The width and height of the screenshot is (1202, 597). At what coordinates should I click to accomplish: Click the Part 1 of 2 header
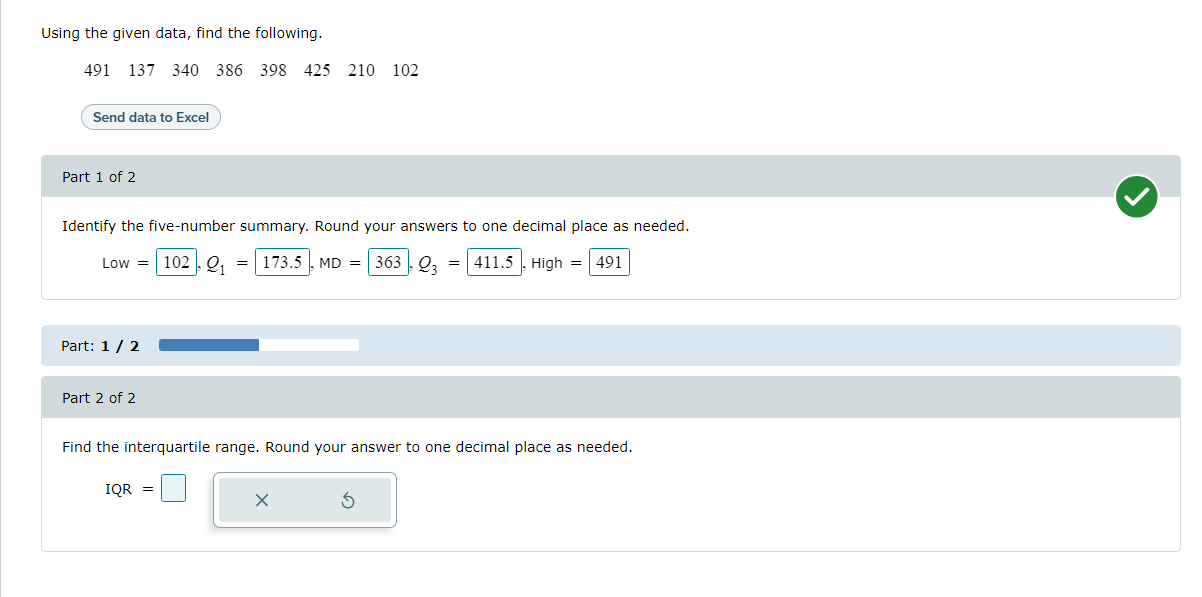click(98, 176)
